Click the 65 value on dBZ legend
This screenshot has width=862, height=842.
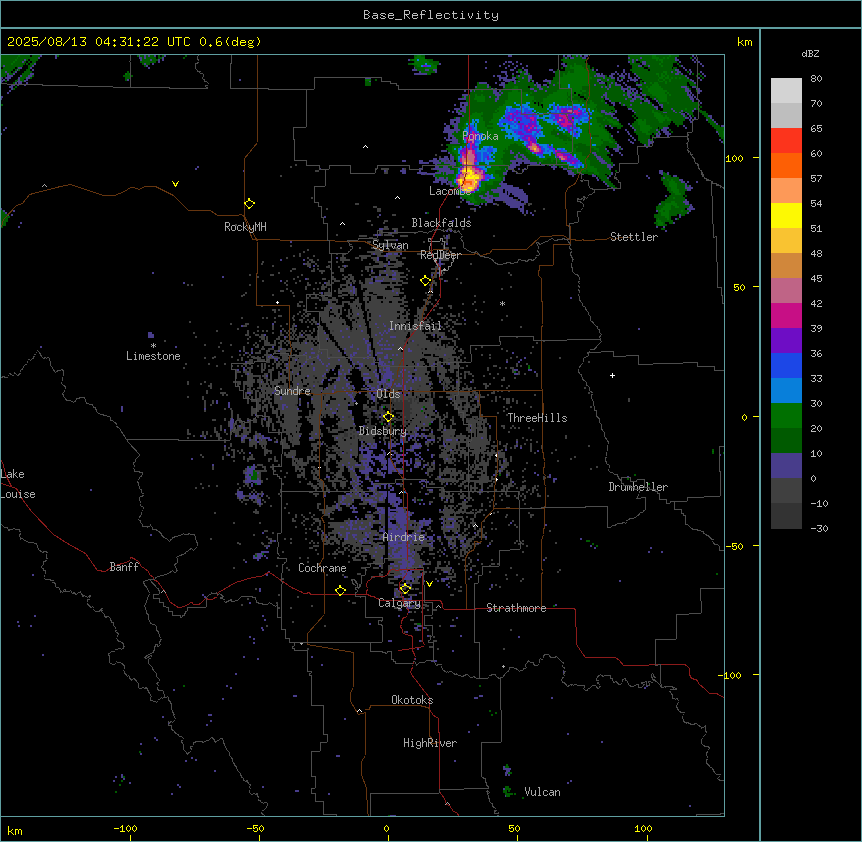point(816,128)
